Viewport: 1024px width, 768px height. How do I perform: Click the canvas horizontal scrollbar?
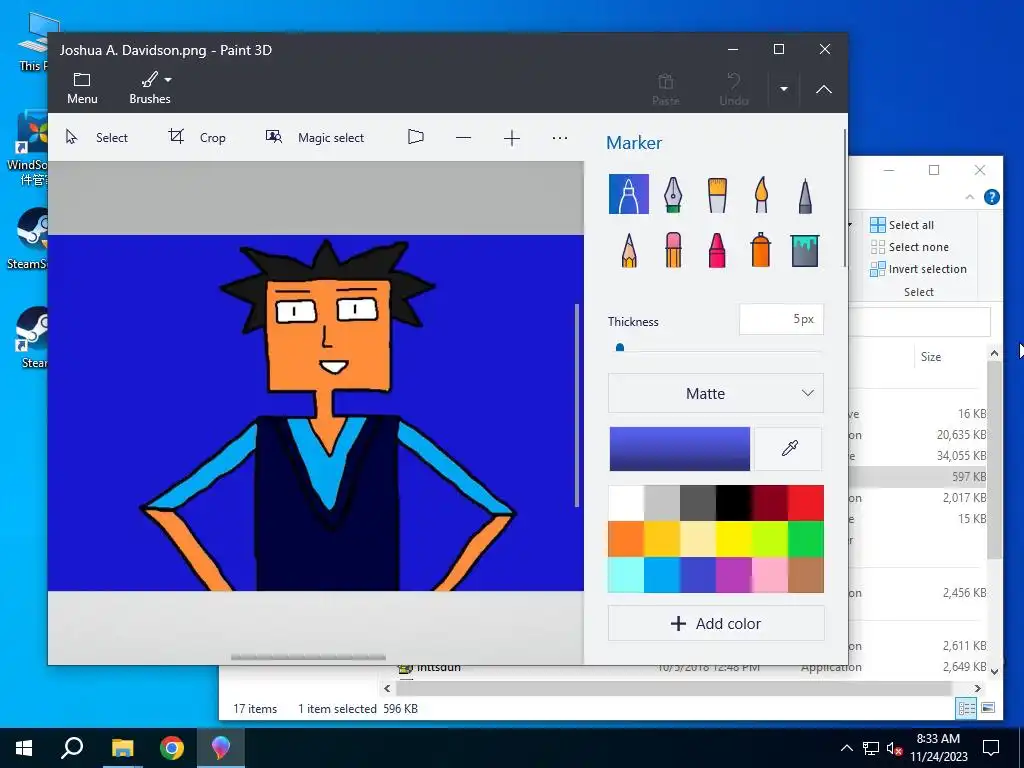[308, 657]
